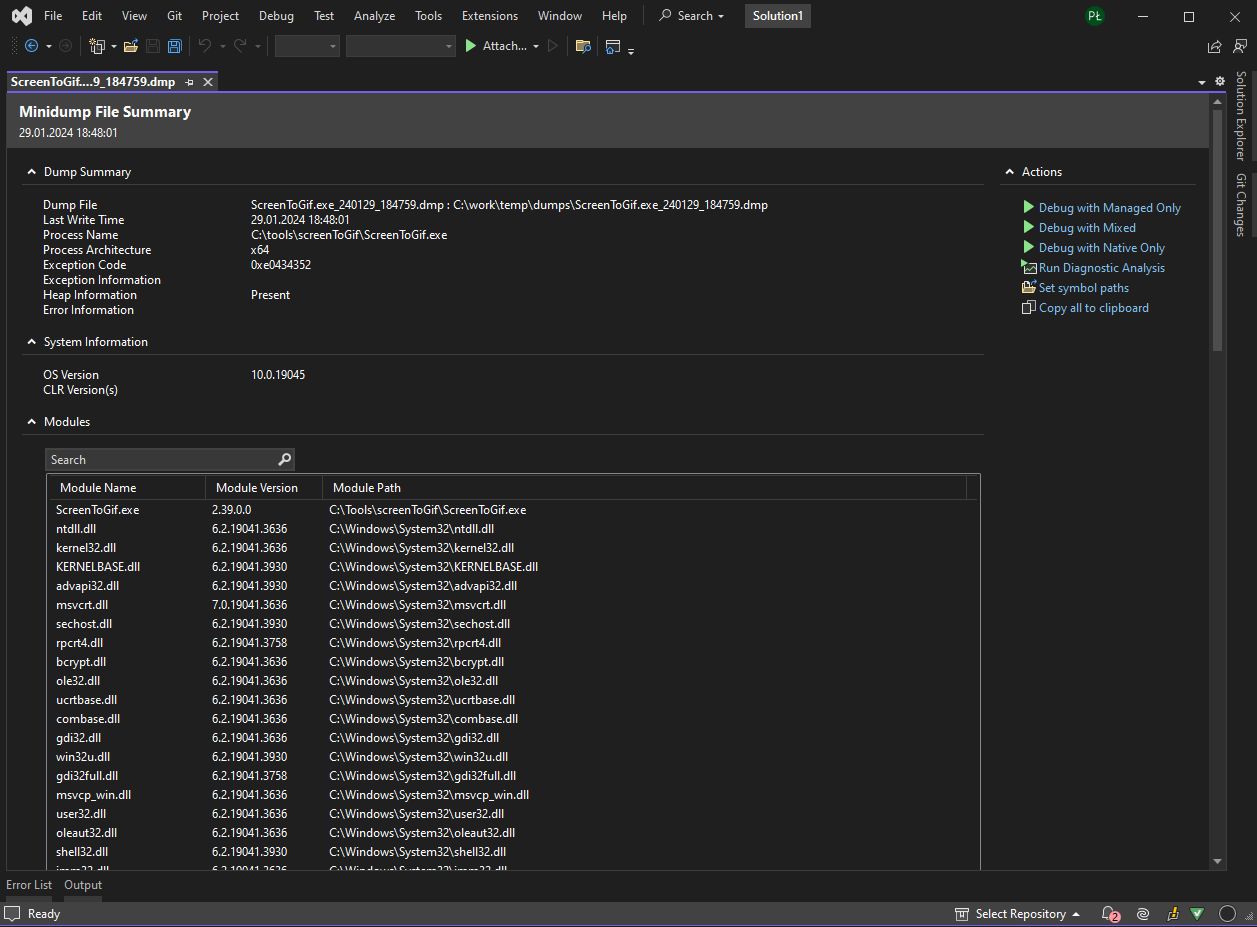Collapse the Dump Summary section

pos(32,172)
